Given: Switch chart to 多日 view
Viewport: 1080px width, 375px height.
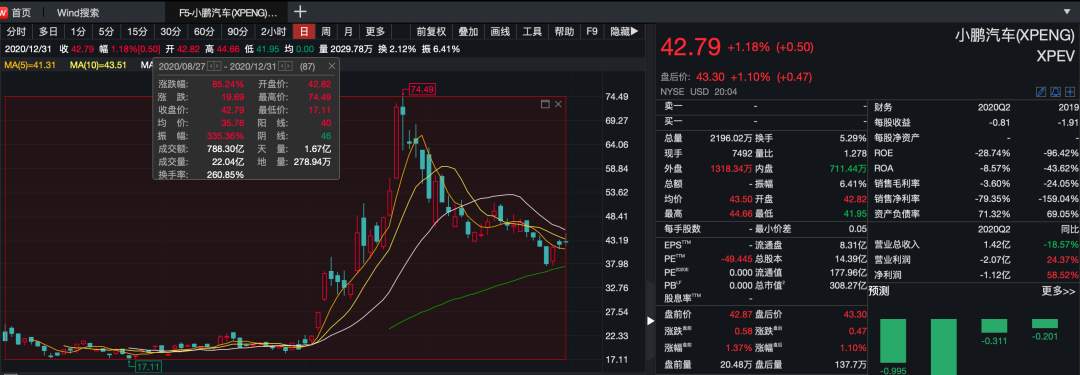Looking at the screenshot, I should click(x=48, y=32).
